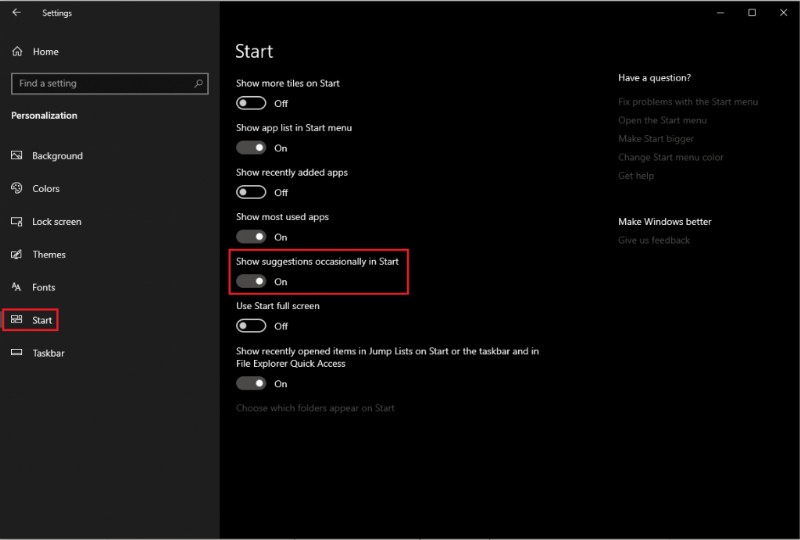Click the Get help link
Screen dimensions: 800x540
click(636, 176)
